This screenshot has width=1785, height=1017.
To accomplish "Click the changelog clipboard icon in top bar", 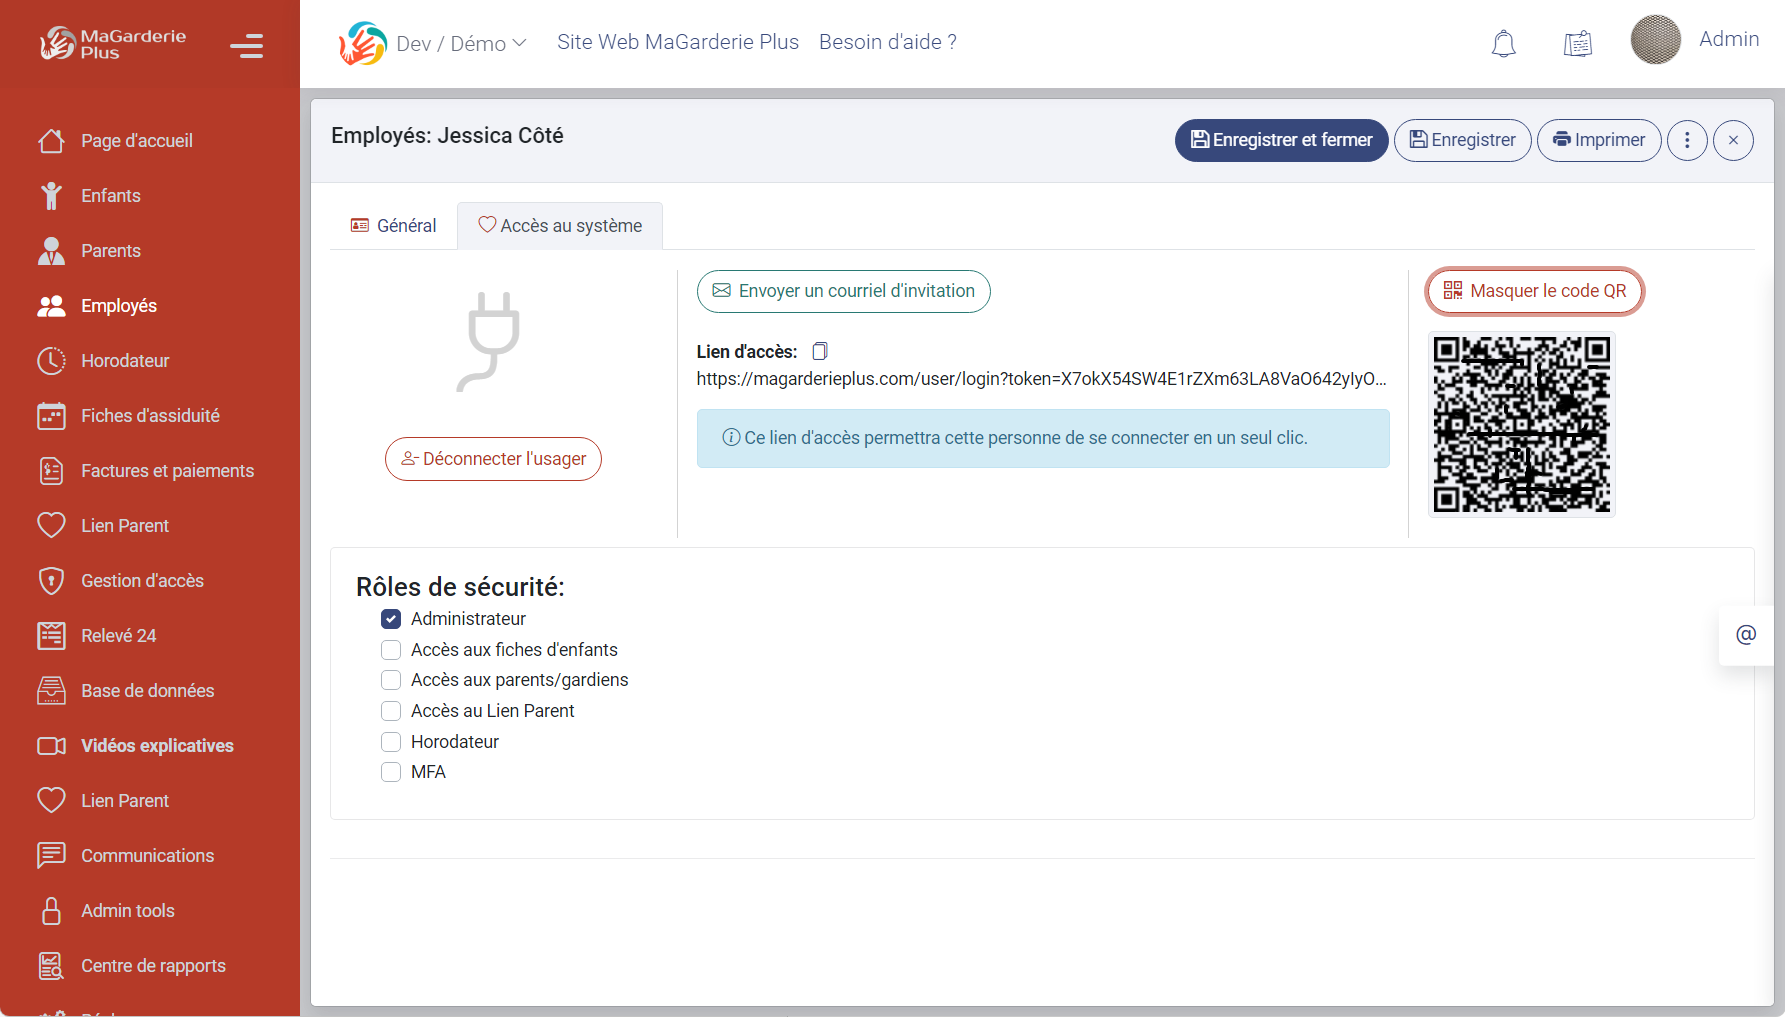I will click(1577, 43).
